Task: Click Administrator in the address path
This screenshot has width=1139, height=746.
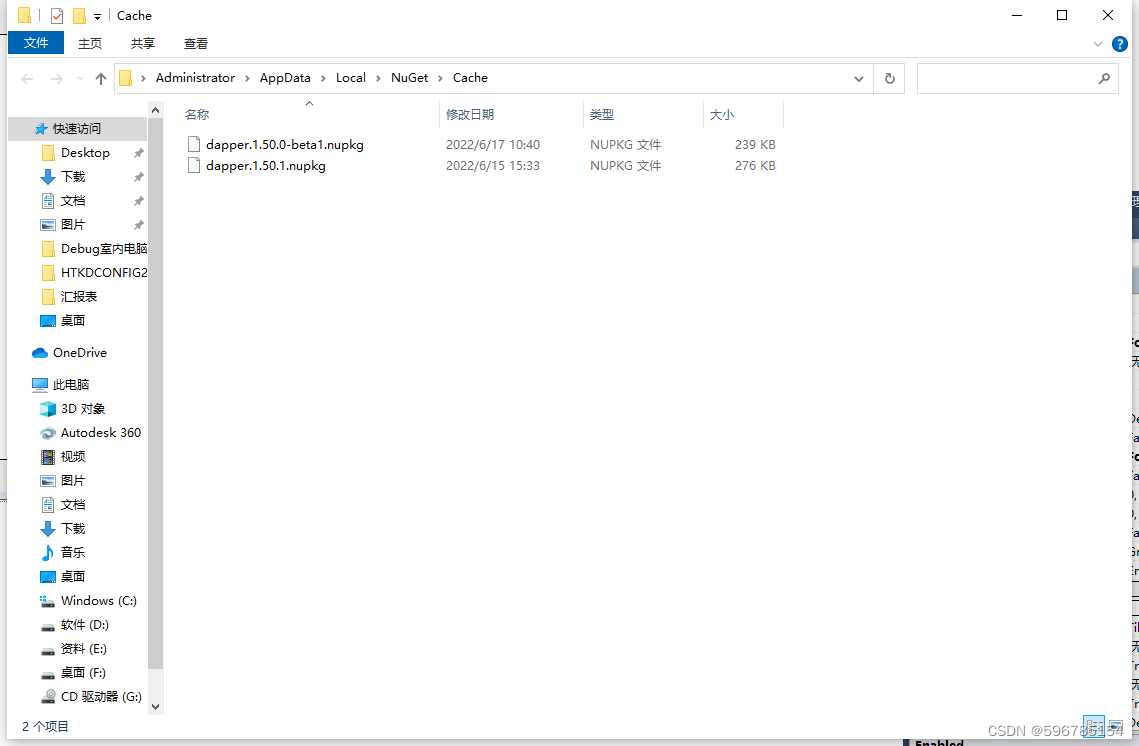Action: tap(195, 78)
